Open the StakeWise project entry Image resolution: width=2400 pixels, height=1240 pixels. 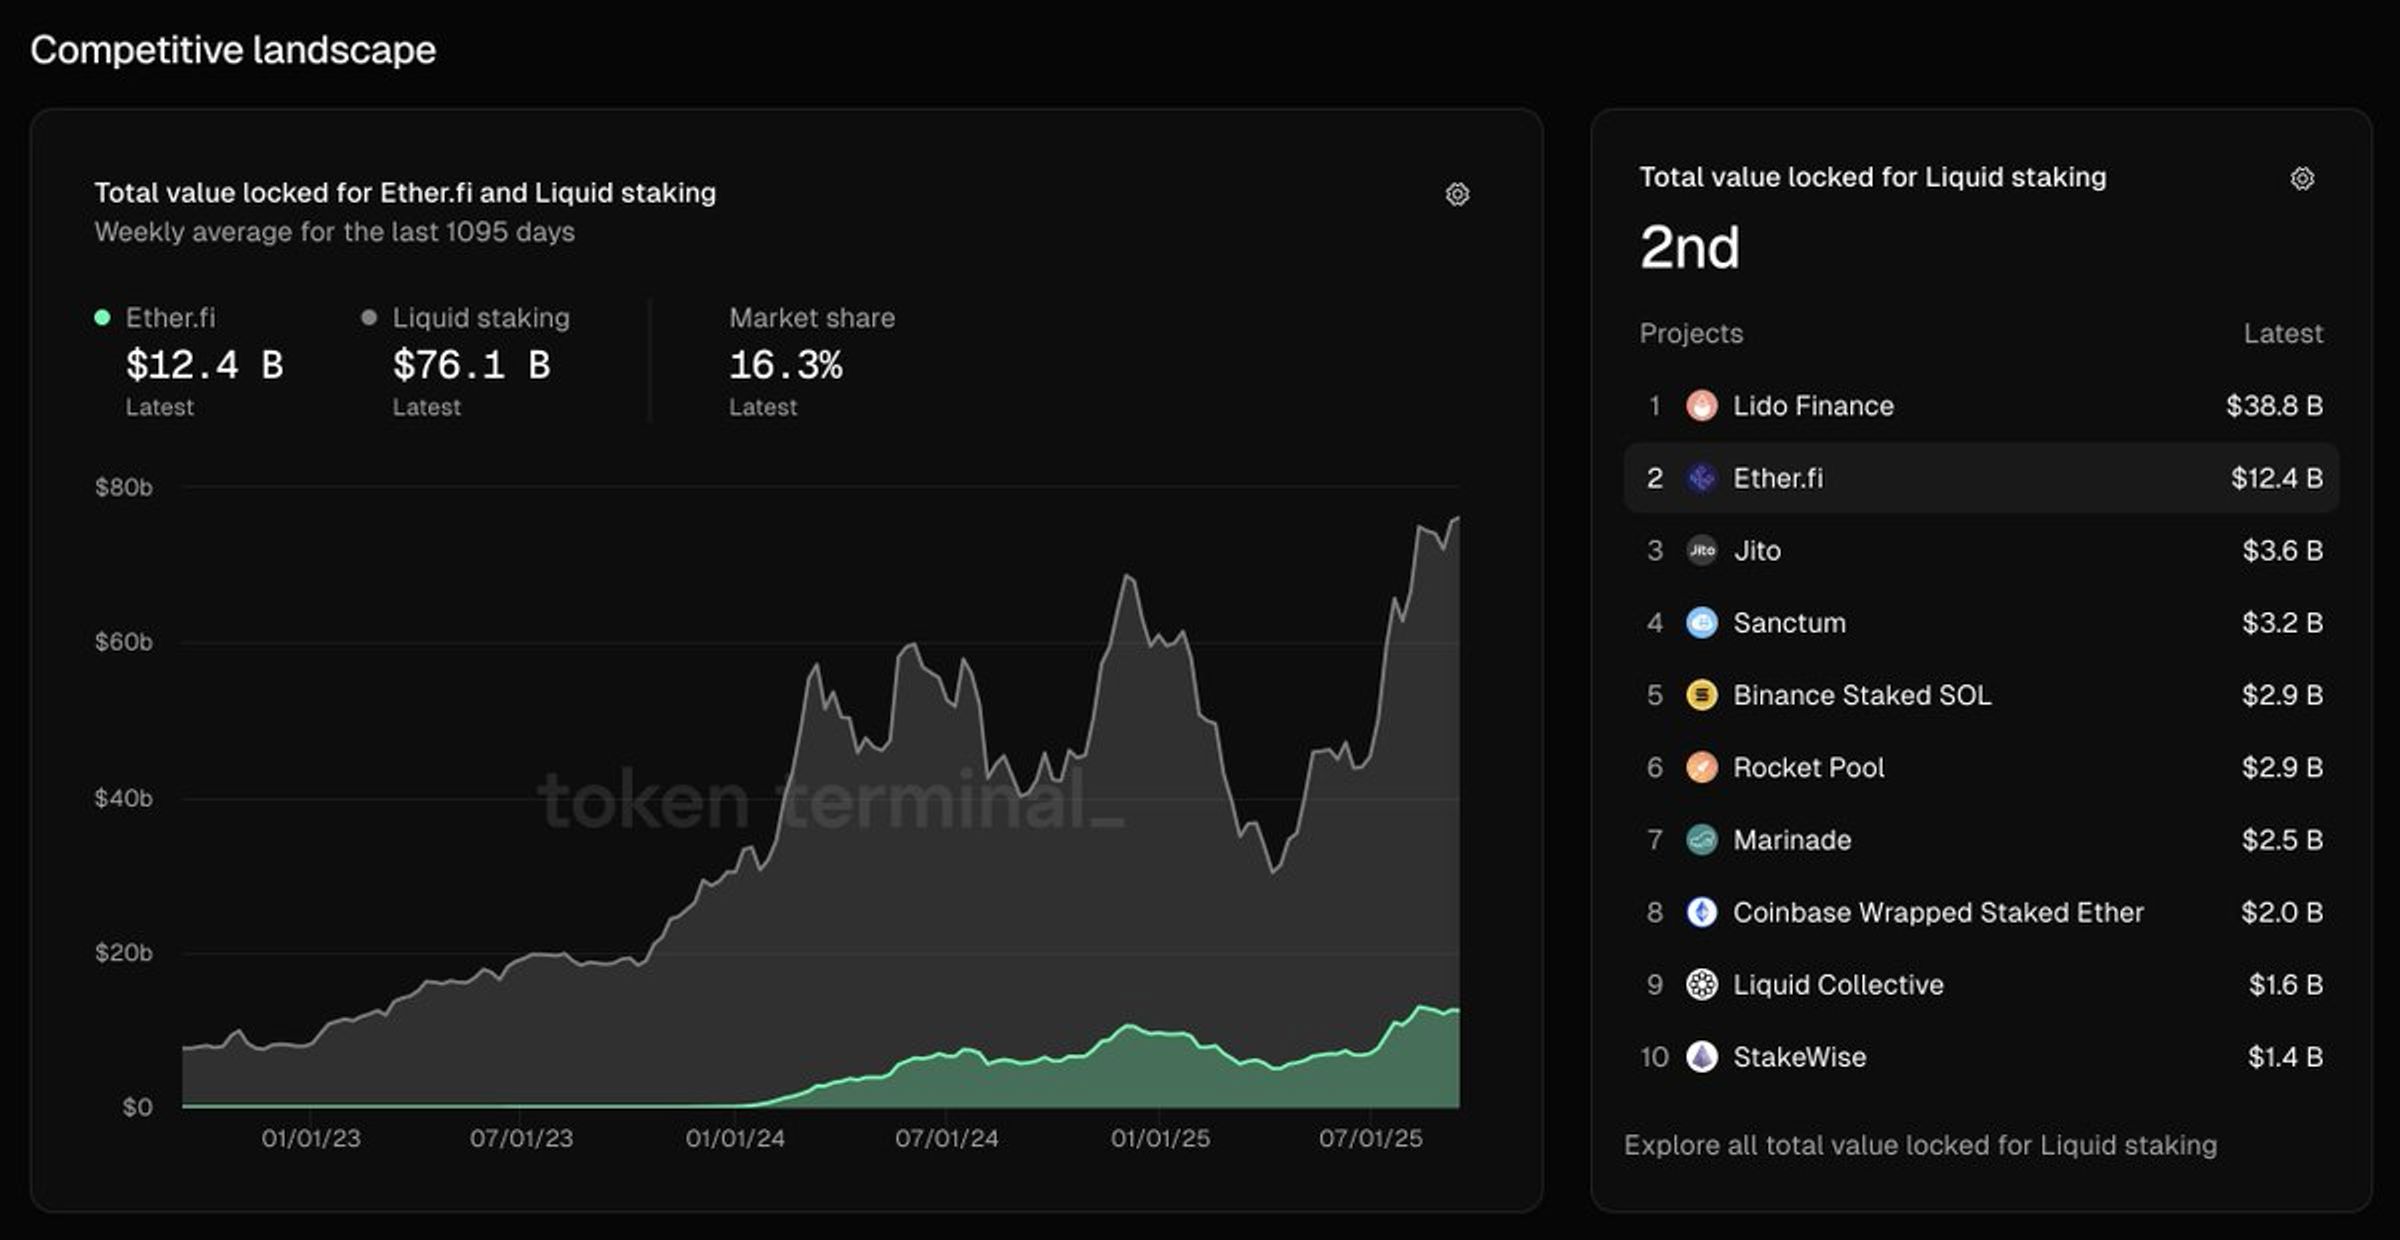(1799, 1057)
